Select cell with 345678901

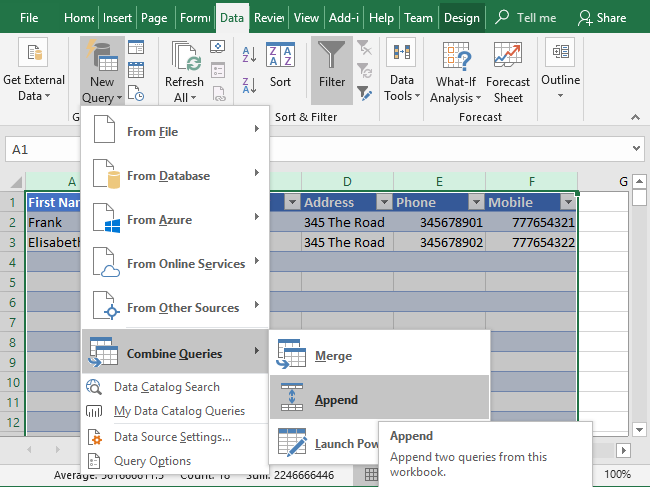coord(439,223)
